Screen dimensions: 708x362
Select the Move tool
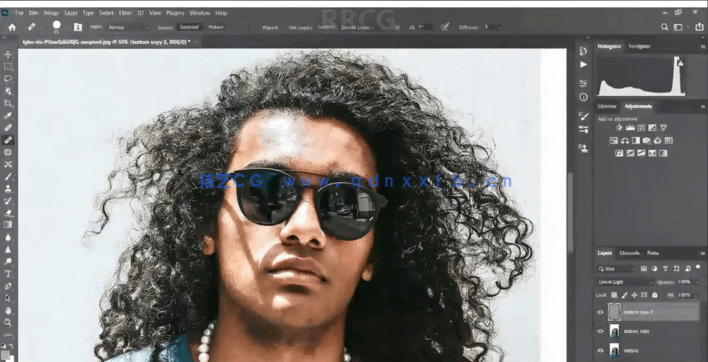[8, 55]
